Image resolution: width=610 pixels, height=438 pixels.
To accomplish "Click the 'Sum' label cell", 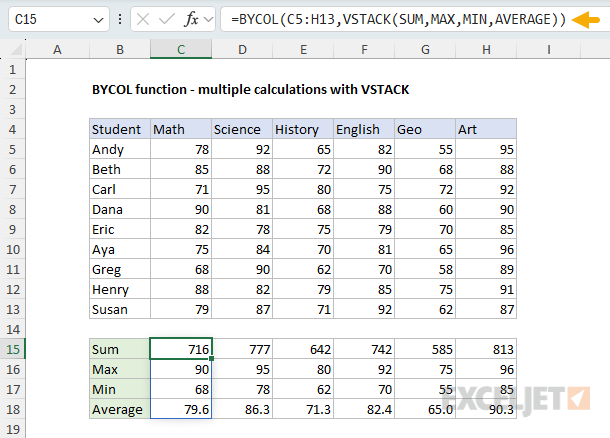I will point(120,349).
